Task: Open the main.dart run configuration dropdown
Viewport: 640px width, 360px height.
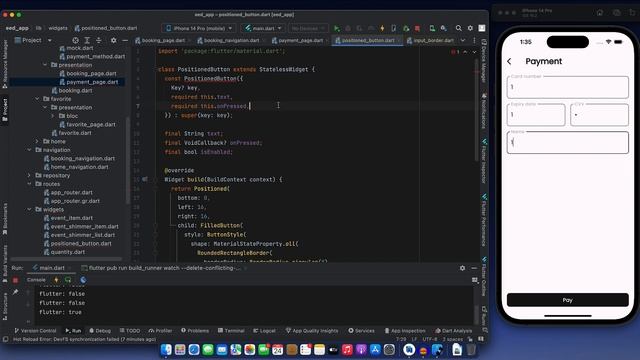Action: pyautogui.click(x=263, y=28)
